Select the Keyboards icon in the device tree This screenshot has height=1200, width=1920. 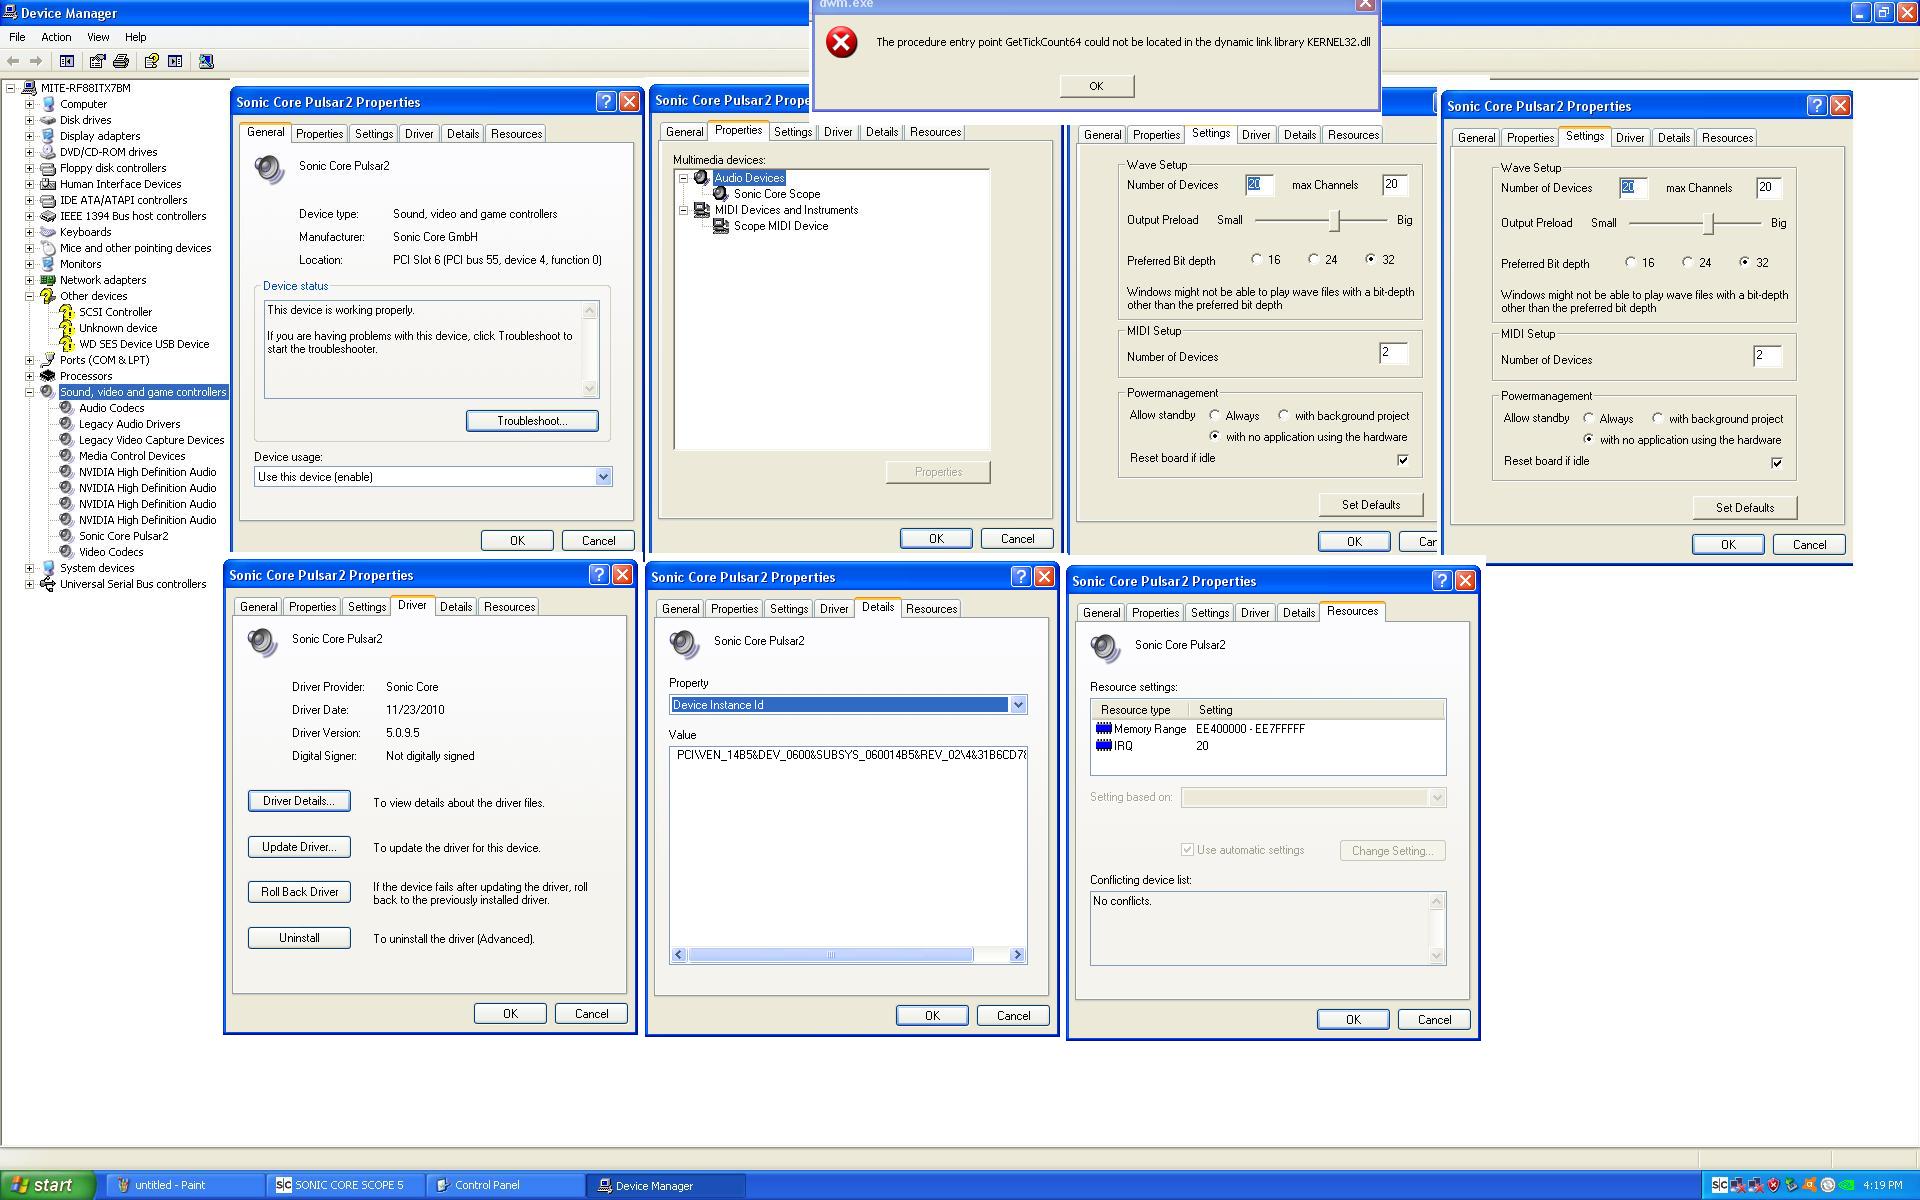click(x=47, y=232)
